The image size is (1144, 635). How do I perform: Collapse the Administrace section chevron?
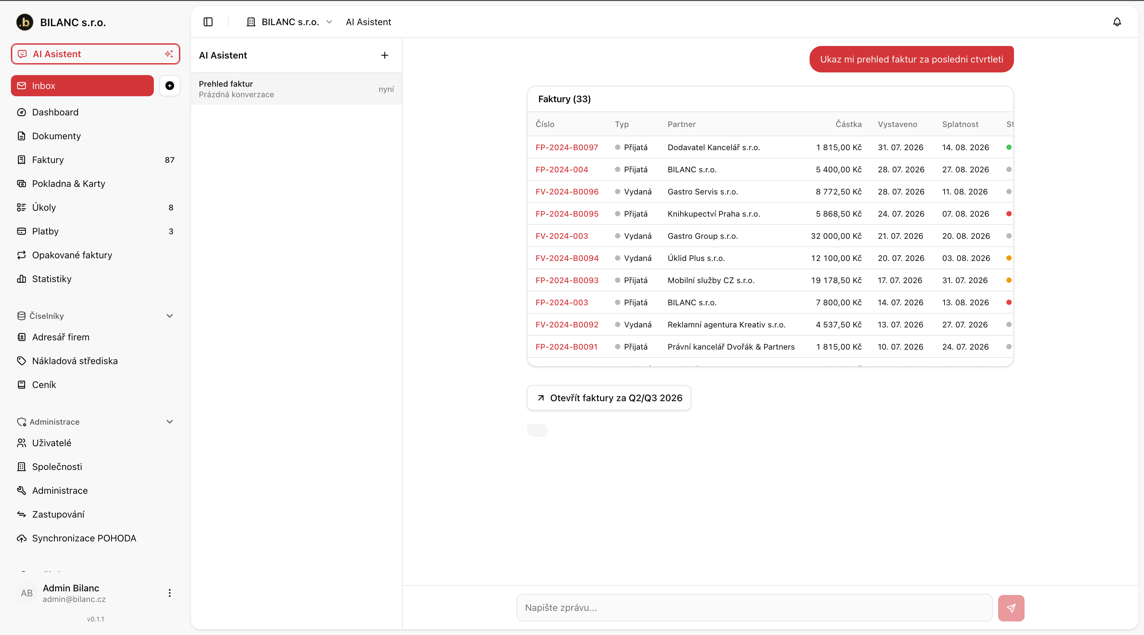pos(169,422)
